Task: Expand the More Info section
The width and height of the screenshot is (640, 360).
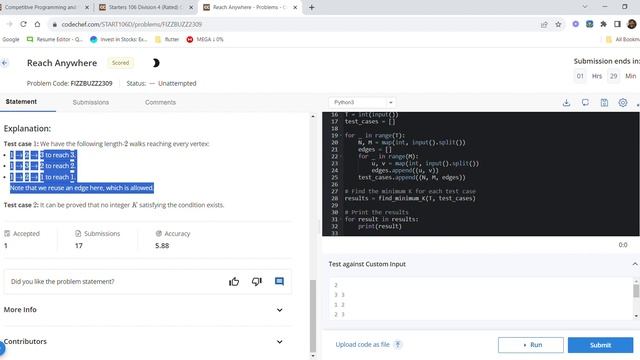Action: [147, 310]
